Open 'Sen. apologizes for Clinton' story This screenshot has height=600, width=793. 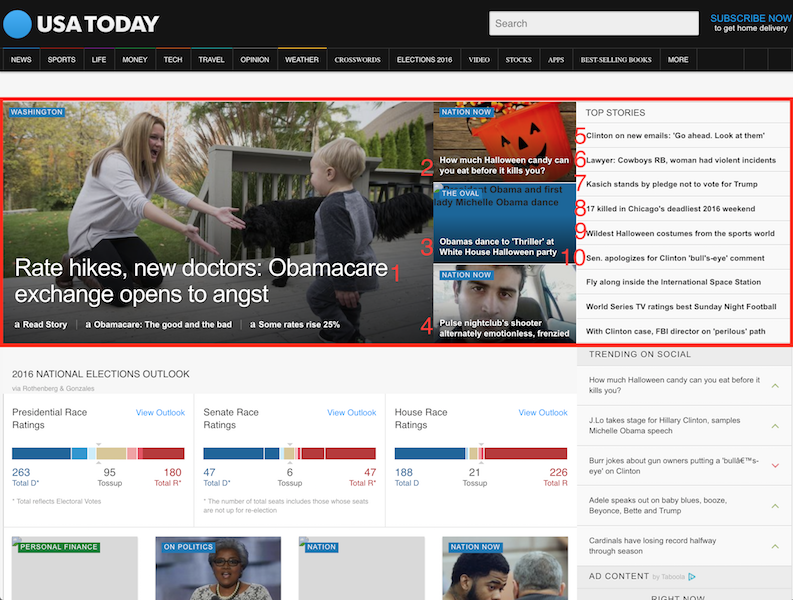coord(675,258)
